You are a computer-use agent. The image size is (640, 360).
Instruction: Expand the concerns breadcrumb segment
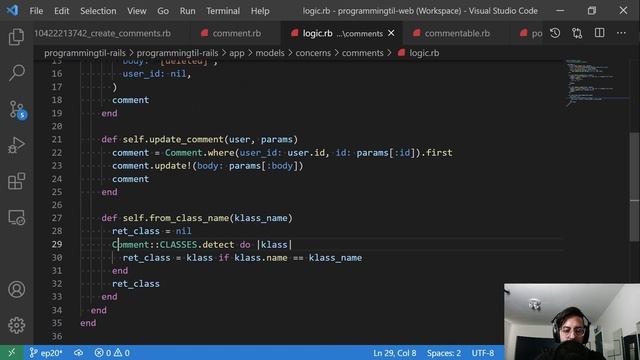tap(313, 53)
